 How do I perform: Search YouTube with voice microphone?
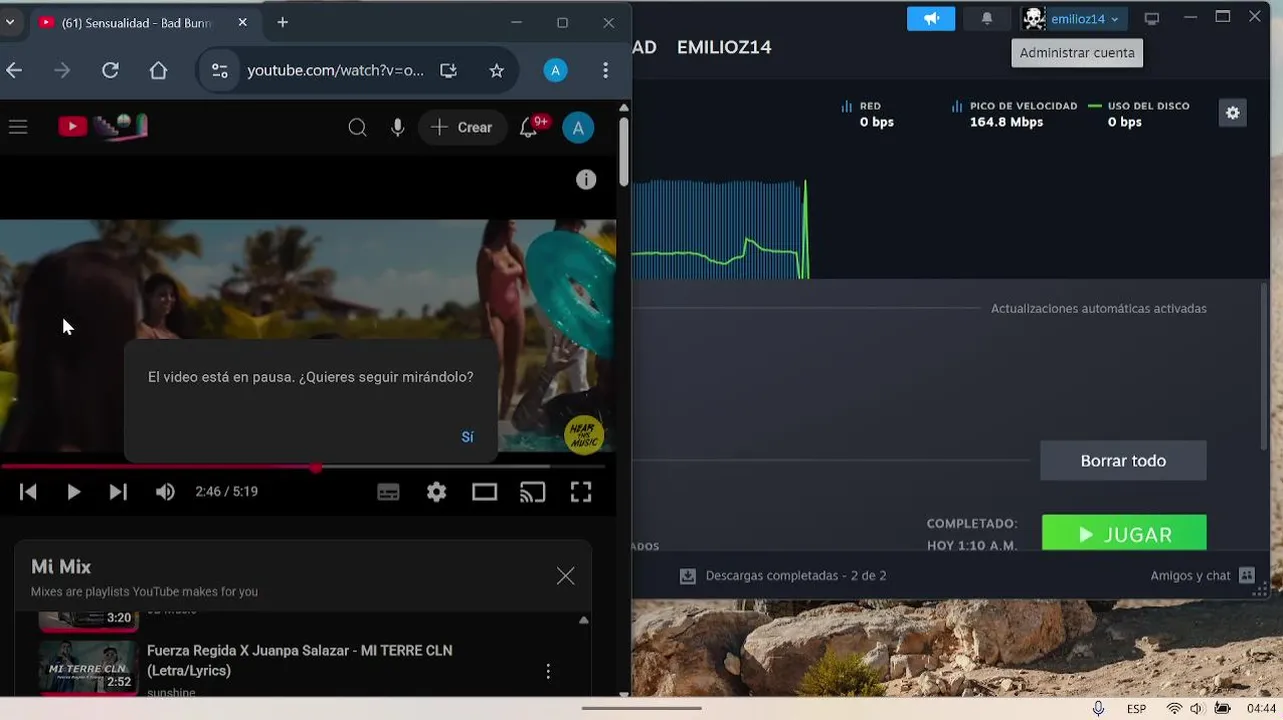398,127
